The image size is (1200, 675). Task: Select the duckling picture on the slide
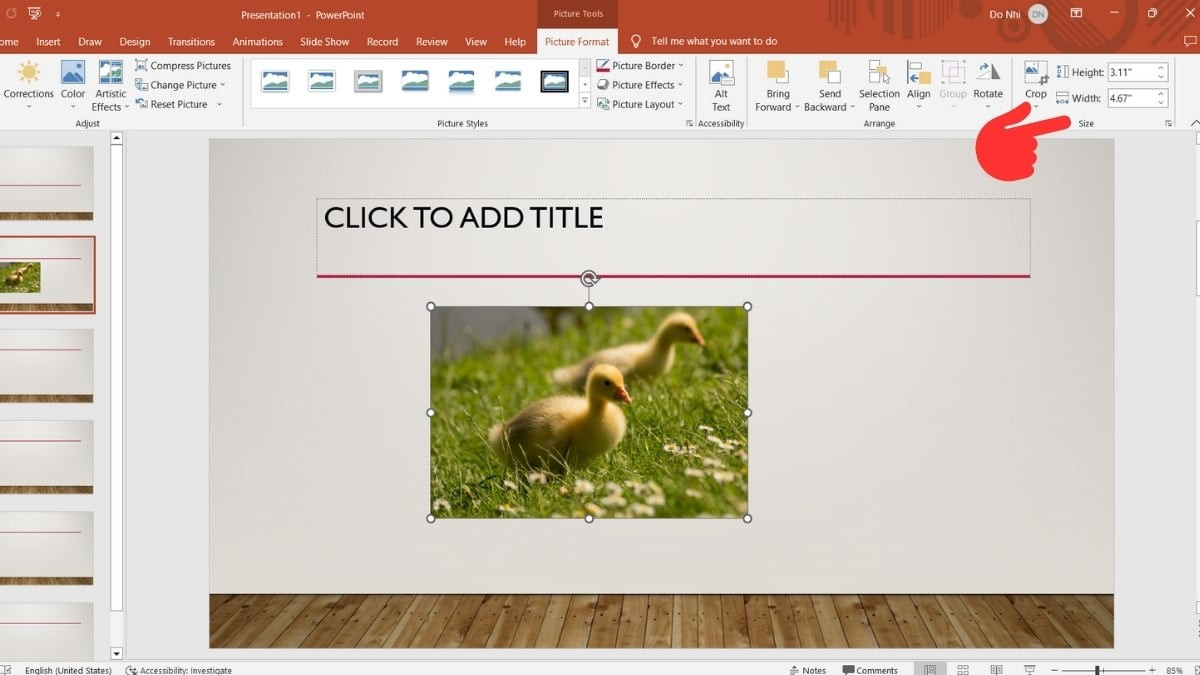[x=589, y=412]
